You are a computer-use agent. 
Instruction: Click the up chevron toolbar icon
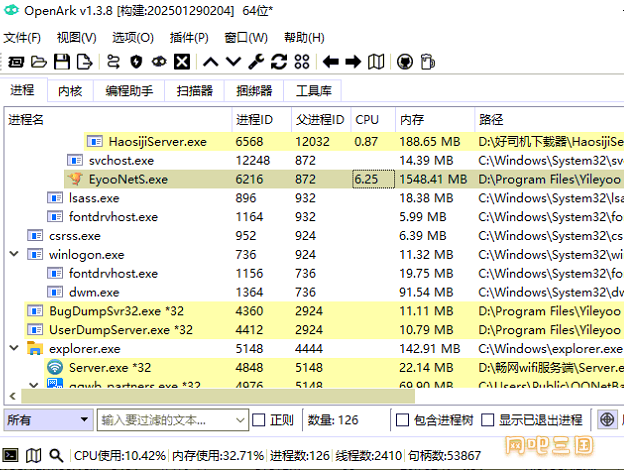211,62
